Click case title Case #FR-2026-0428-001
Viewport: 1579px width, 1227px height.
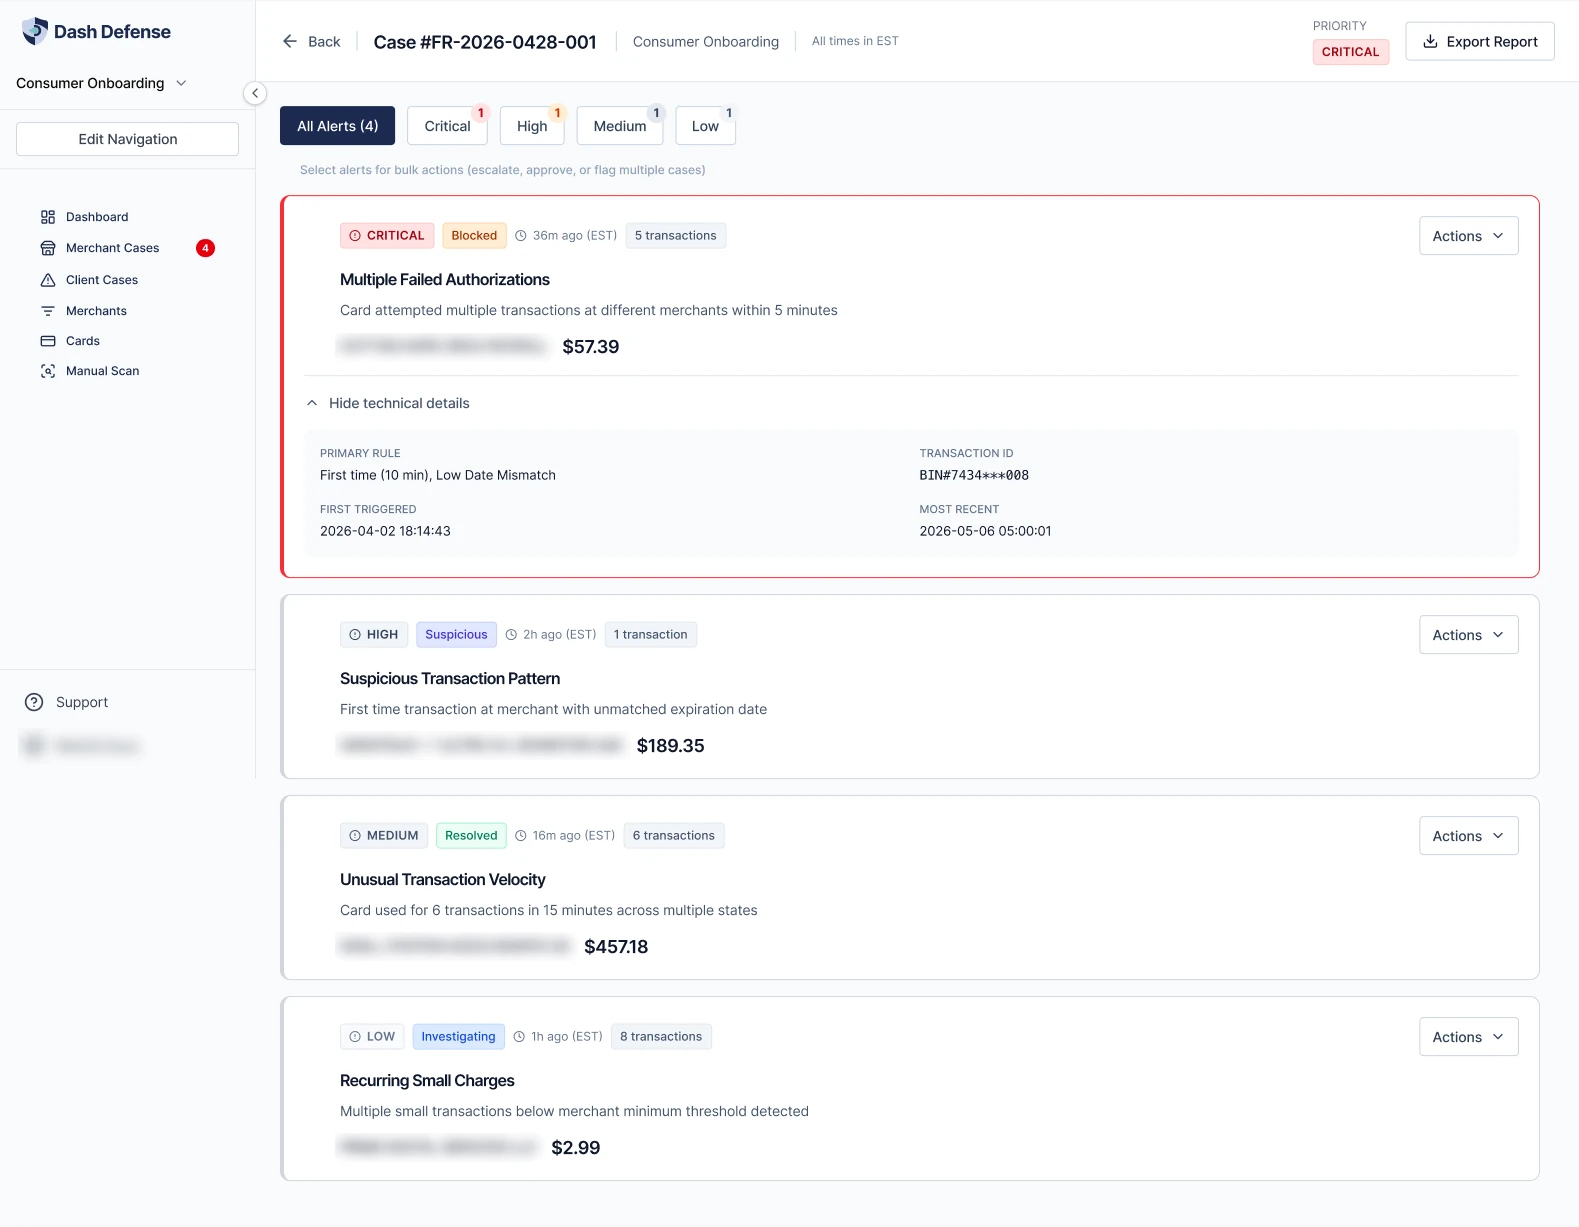(x=485, y=42)
